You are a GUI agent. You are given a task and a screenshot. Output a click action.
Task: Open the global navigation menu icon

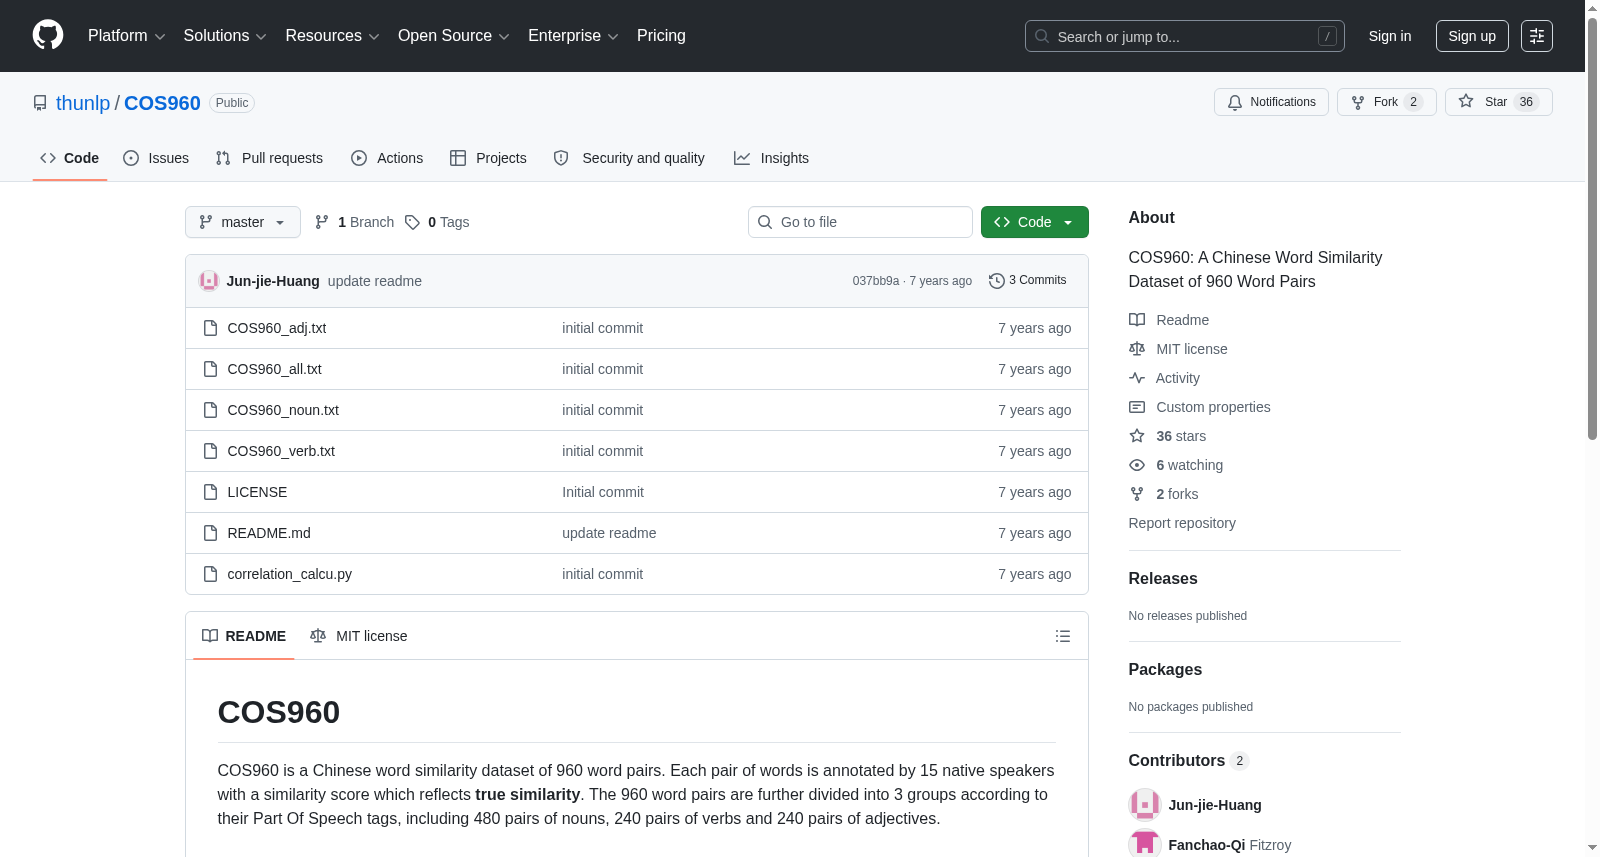[1537, 36]
